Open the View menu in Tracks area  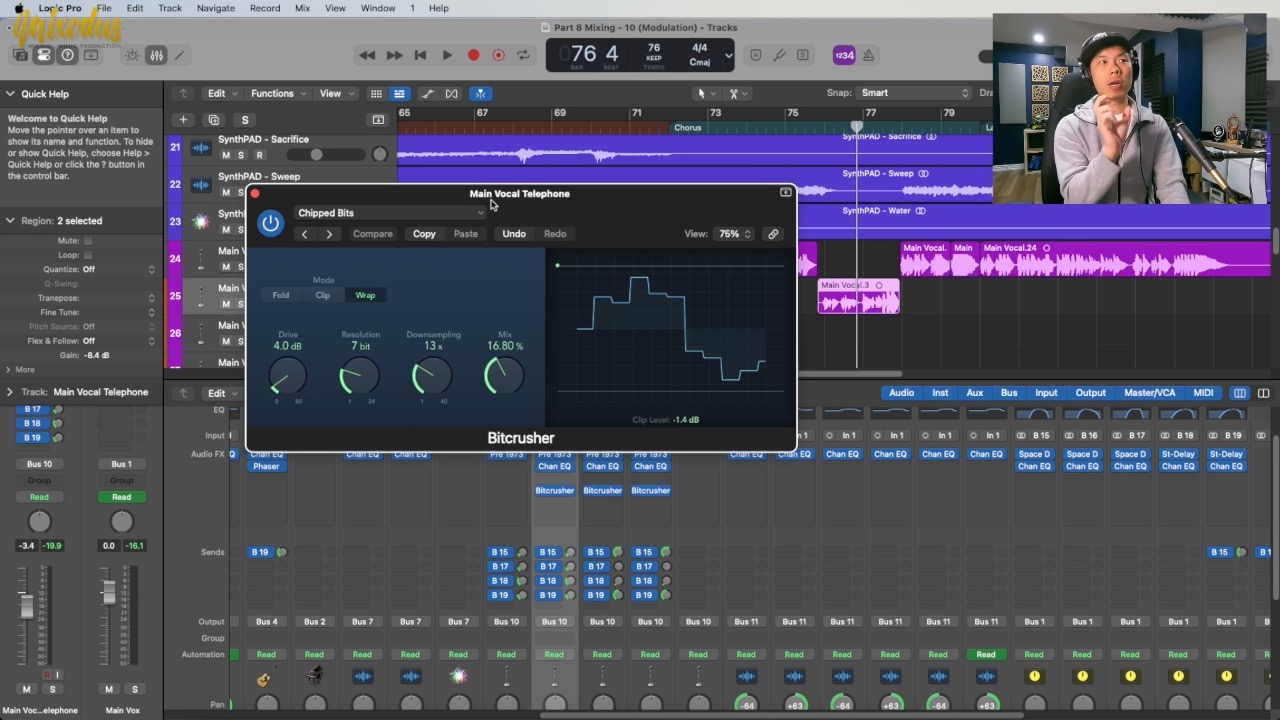tap(335, 93)
